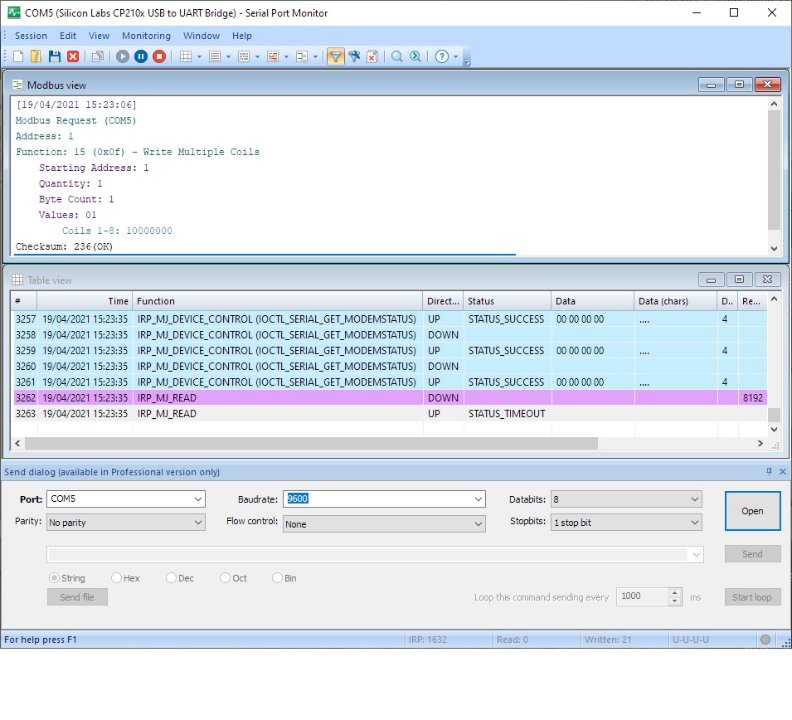Open the Help menu
The width and height of the screenshot is (792, 720).
(242, 36)
